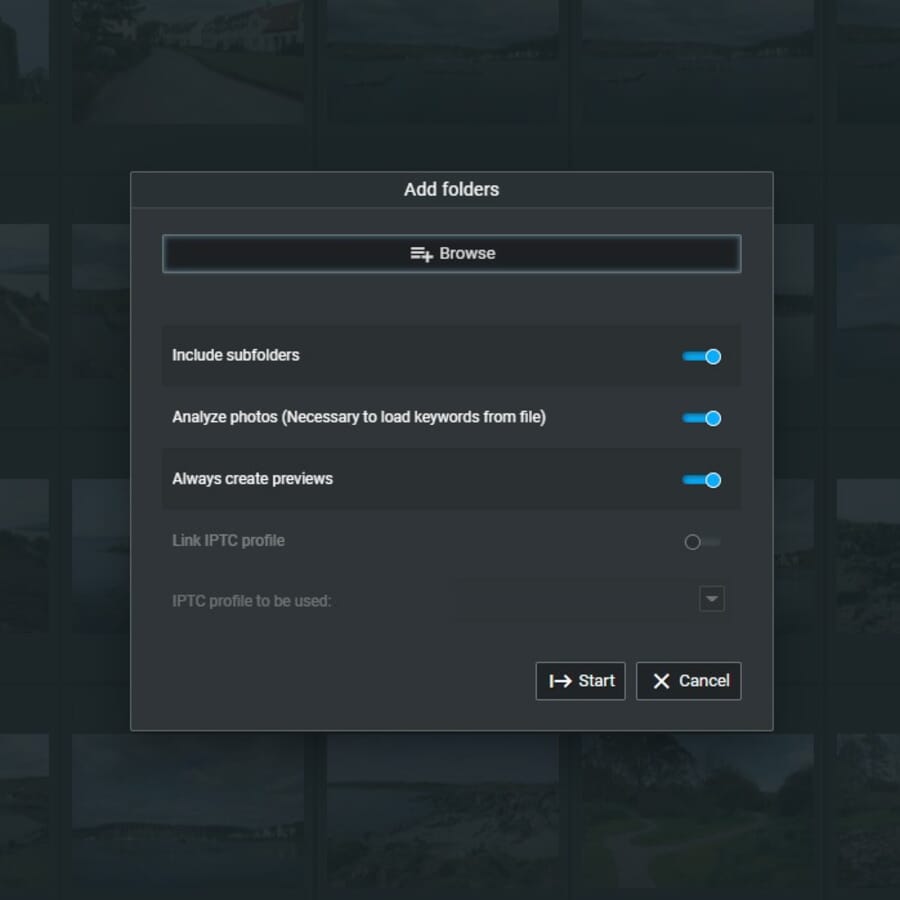Turn off the Analyze photos switch
Viewport: 900px width, 900px height.
click(701, 418)
